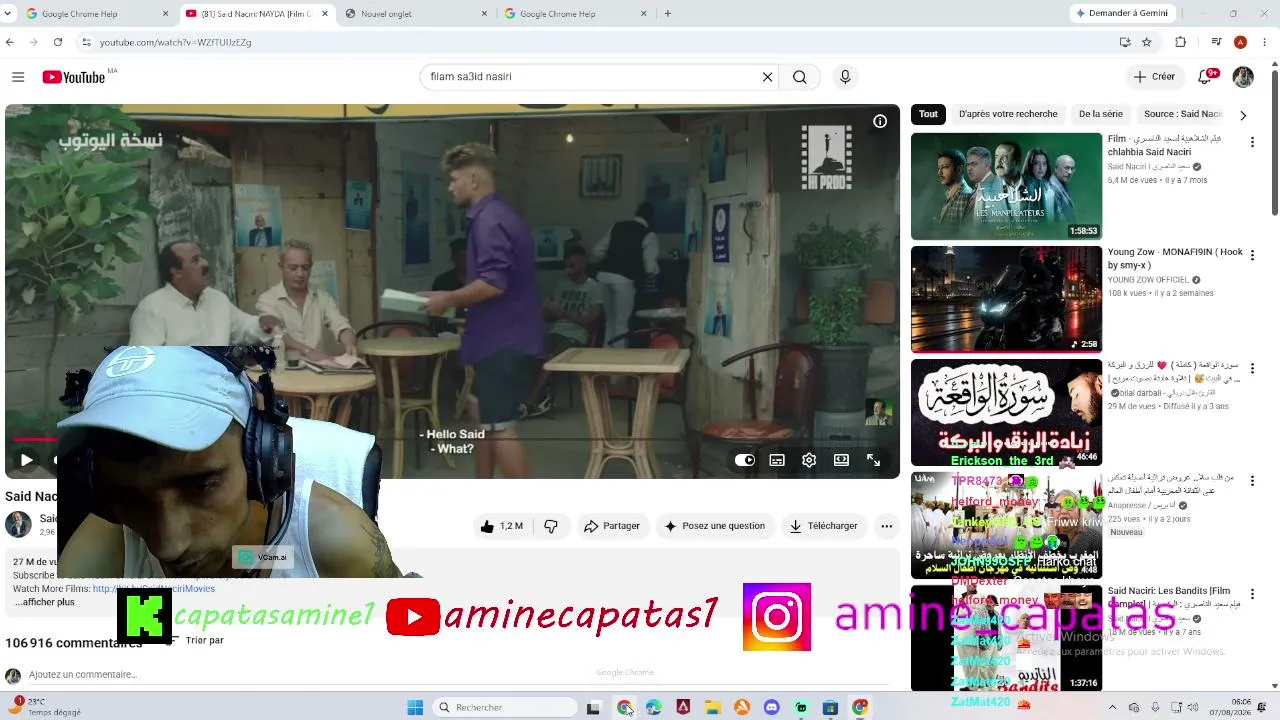Play the video
The image size is (1280, 720).
27,460
